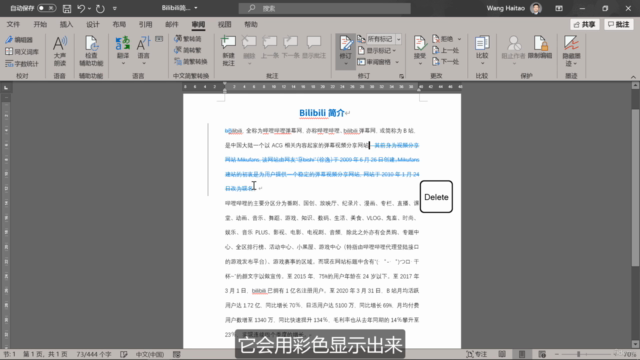
Task: Switch to the 布局 layout tab
Action: point(119,24)
